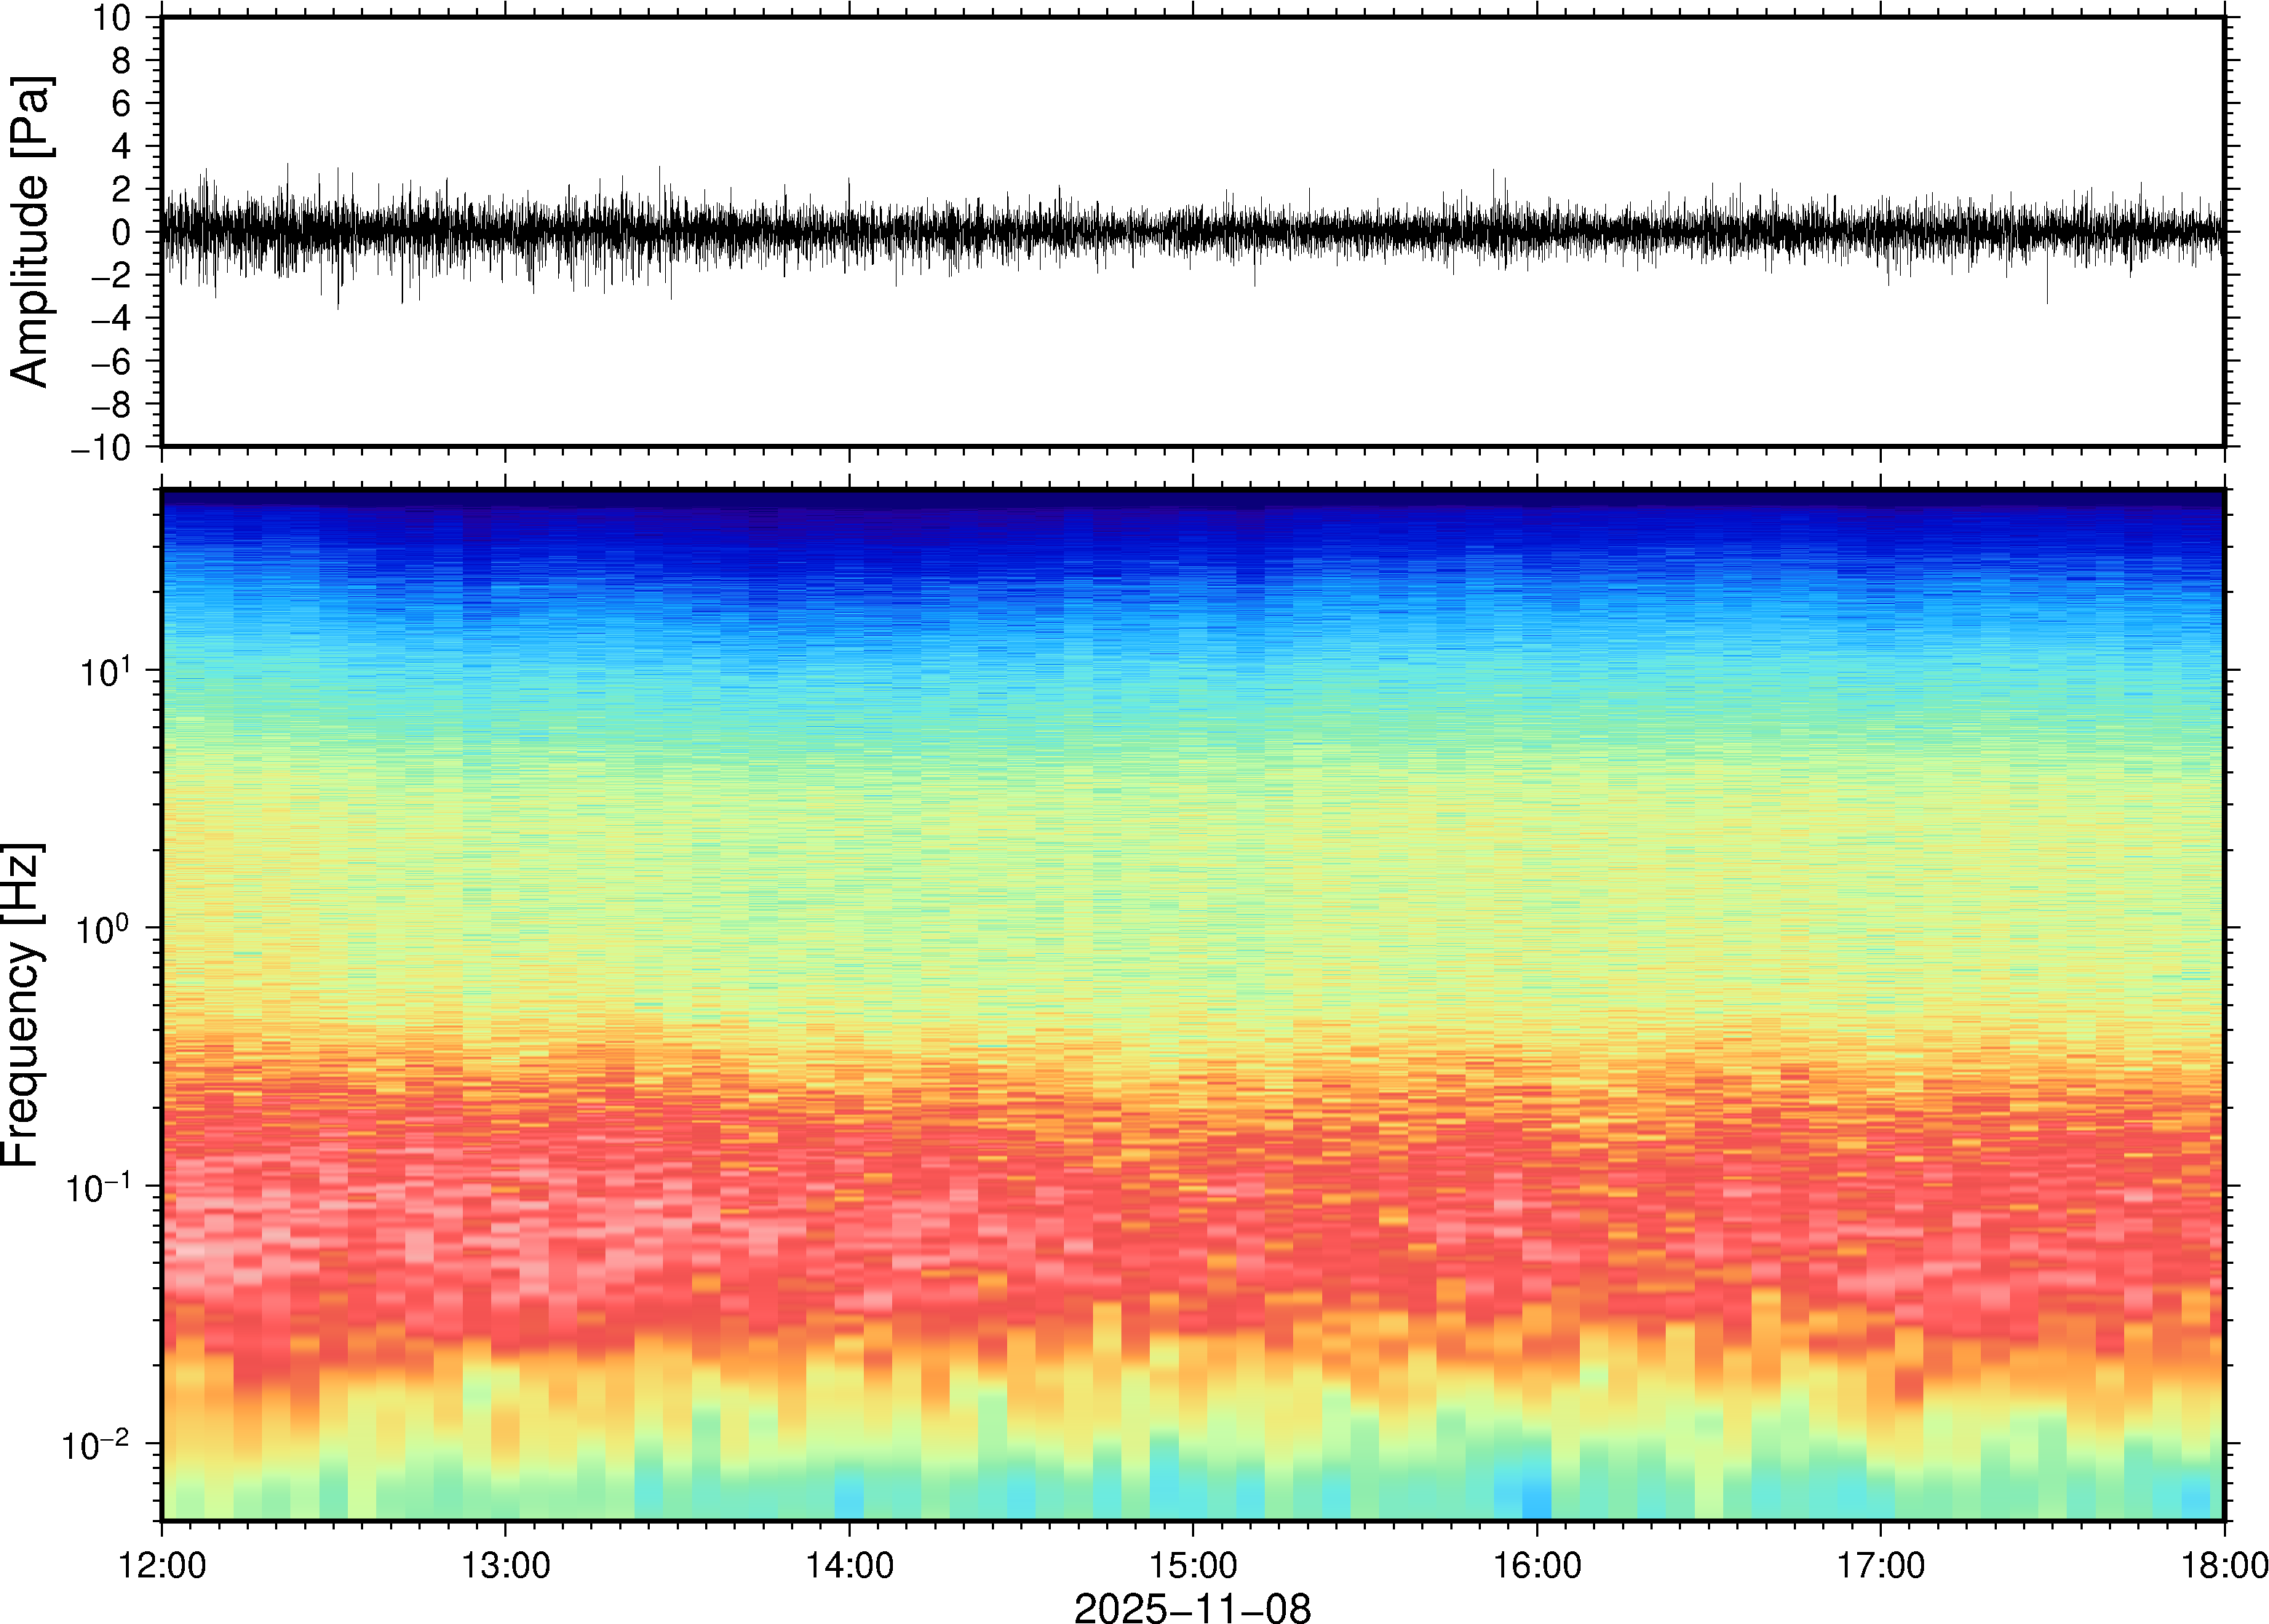This screenshot has width=2269, height=1624.
Task: Click the 18:00 end time label
Action: point(2224,1565)
